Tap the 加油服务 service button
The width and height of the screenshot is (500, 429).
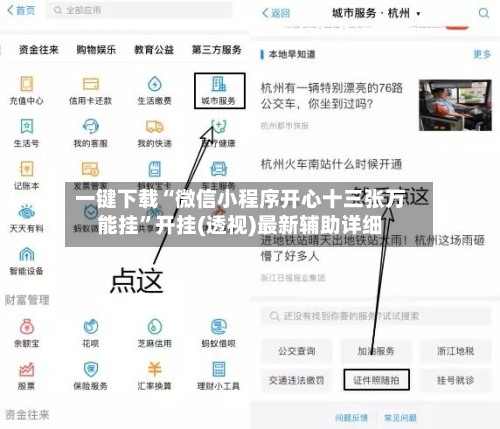tap(376, 351)
